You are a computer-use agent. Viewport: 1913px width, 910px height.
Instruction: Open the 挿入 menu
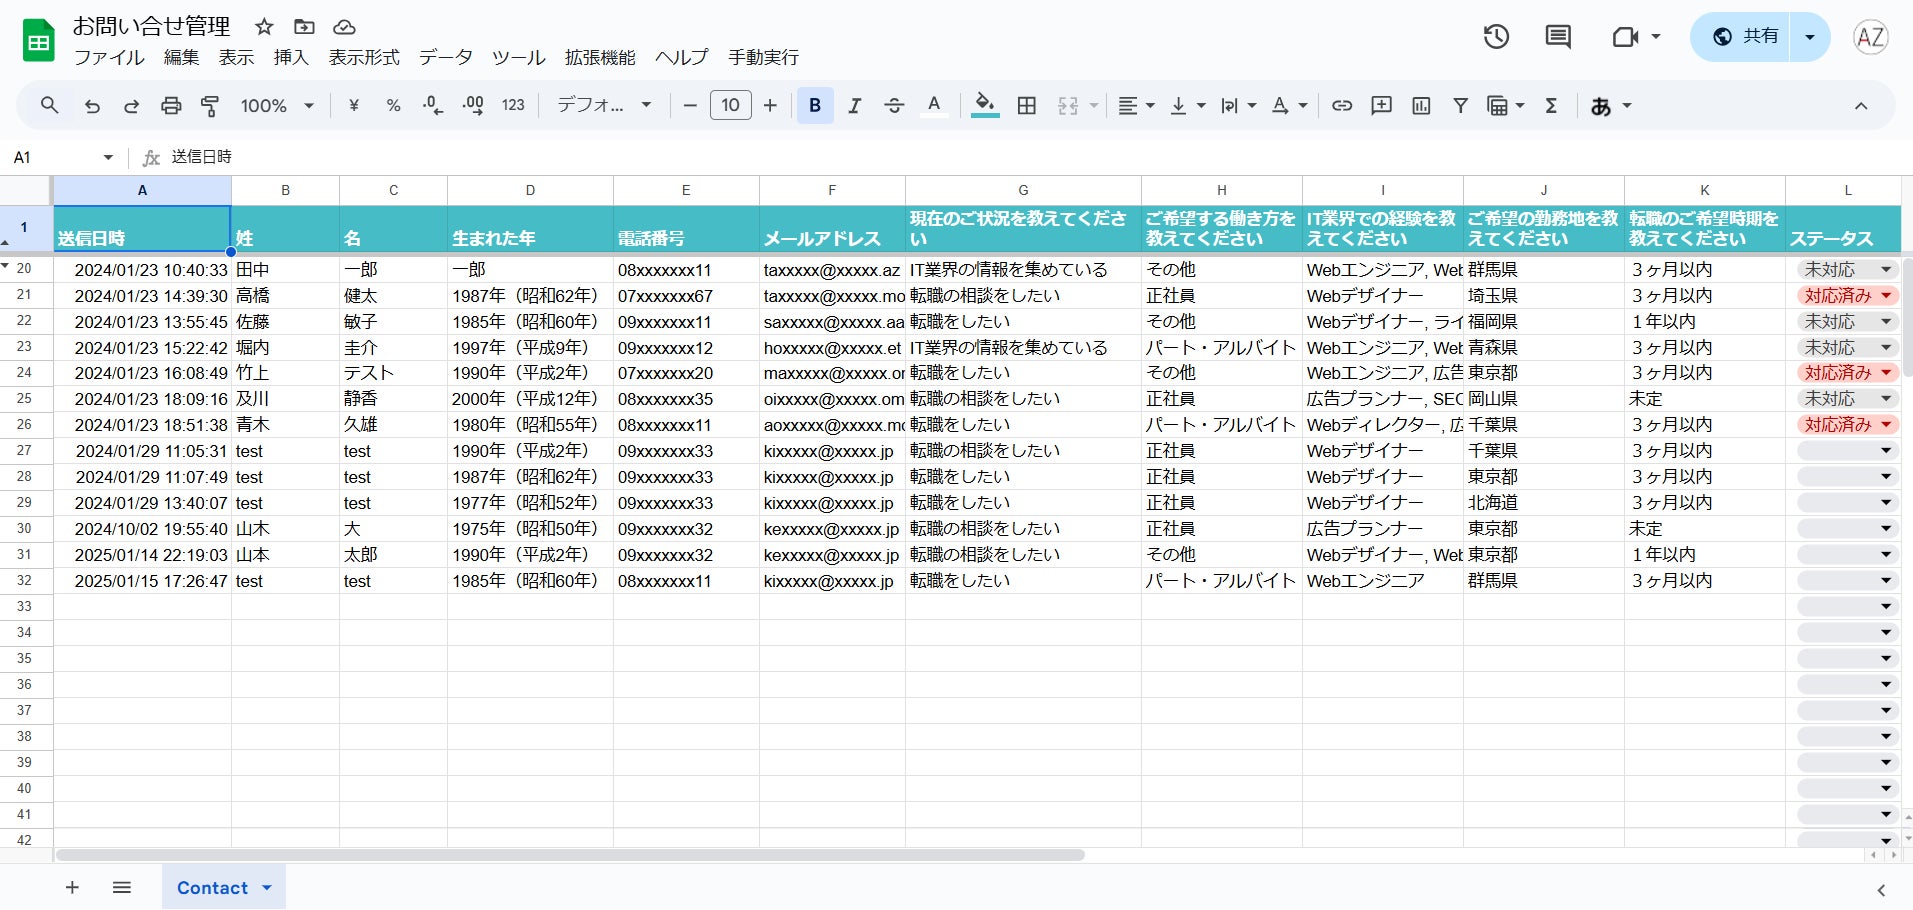(291, 57)
